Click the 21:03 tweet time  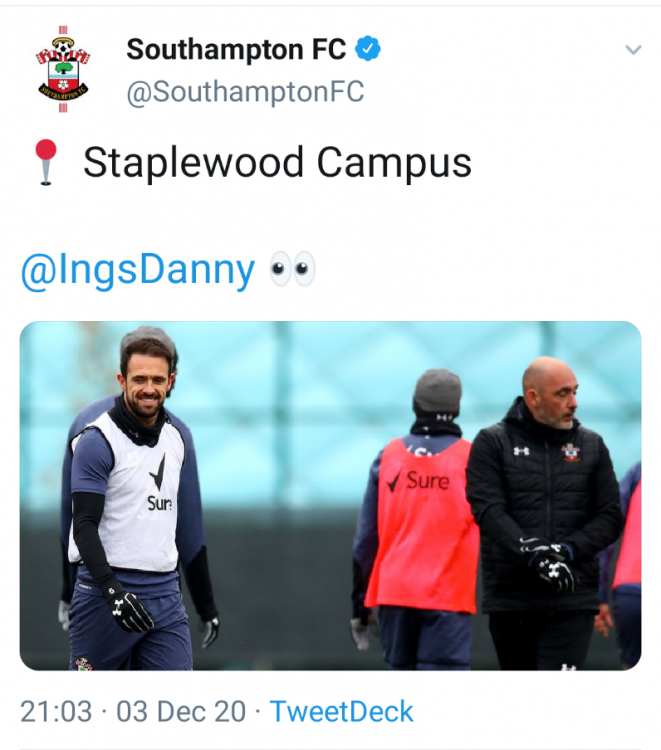57,711
